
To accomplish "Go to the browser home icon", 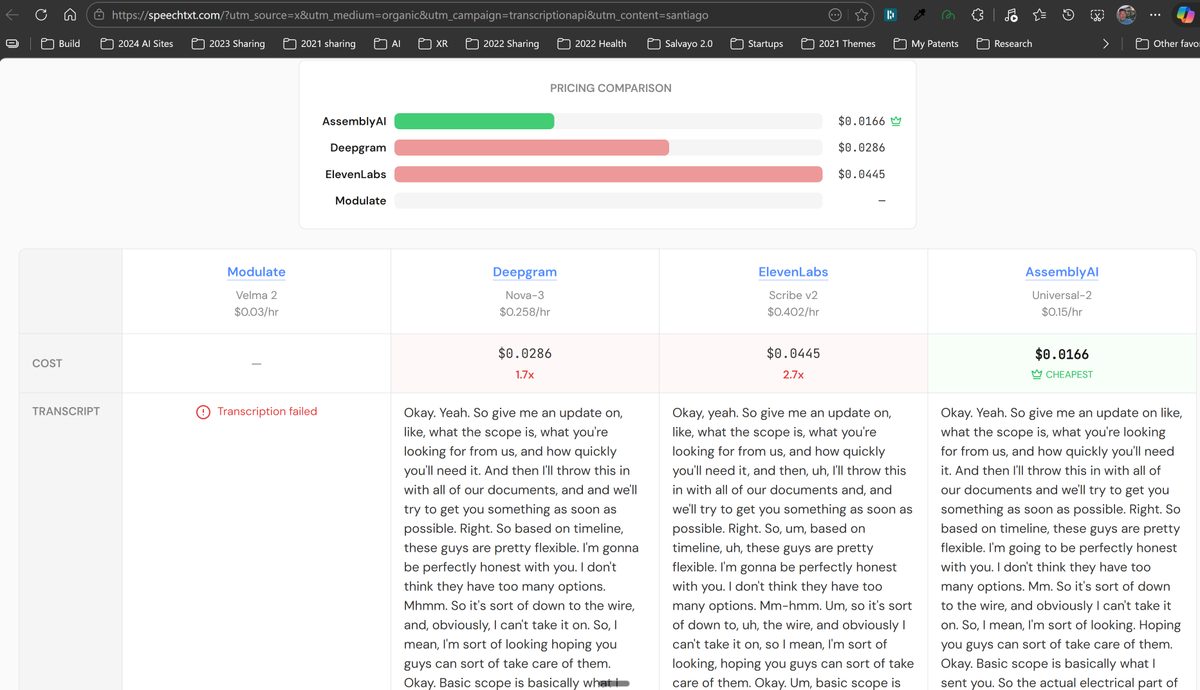I will click(70, 15).
